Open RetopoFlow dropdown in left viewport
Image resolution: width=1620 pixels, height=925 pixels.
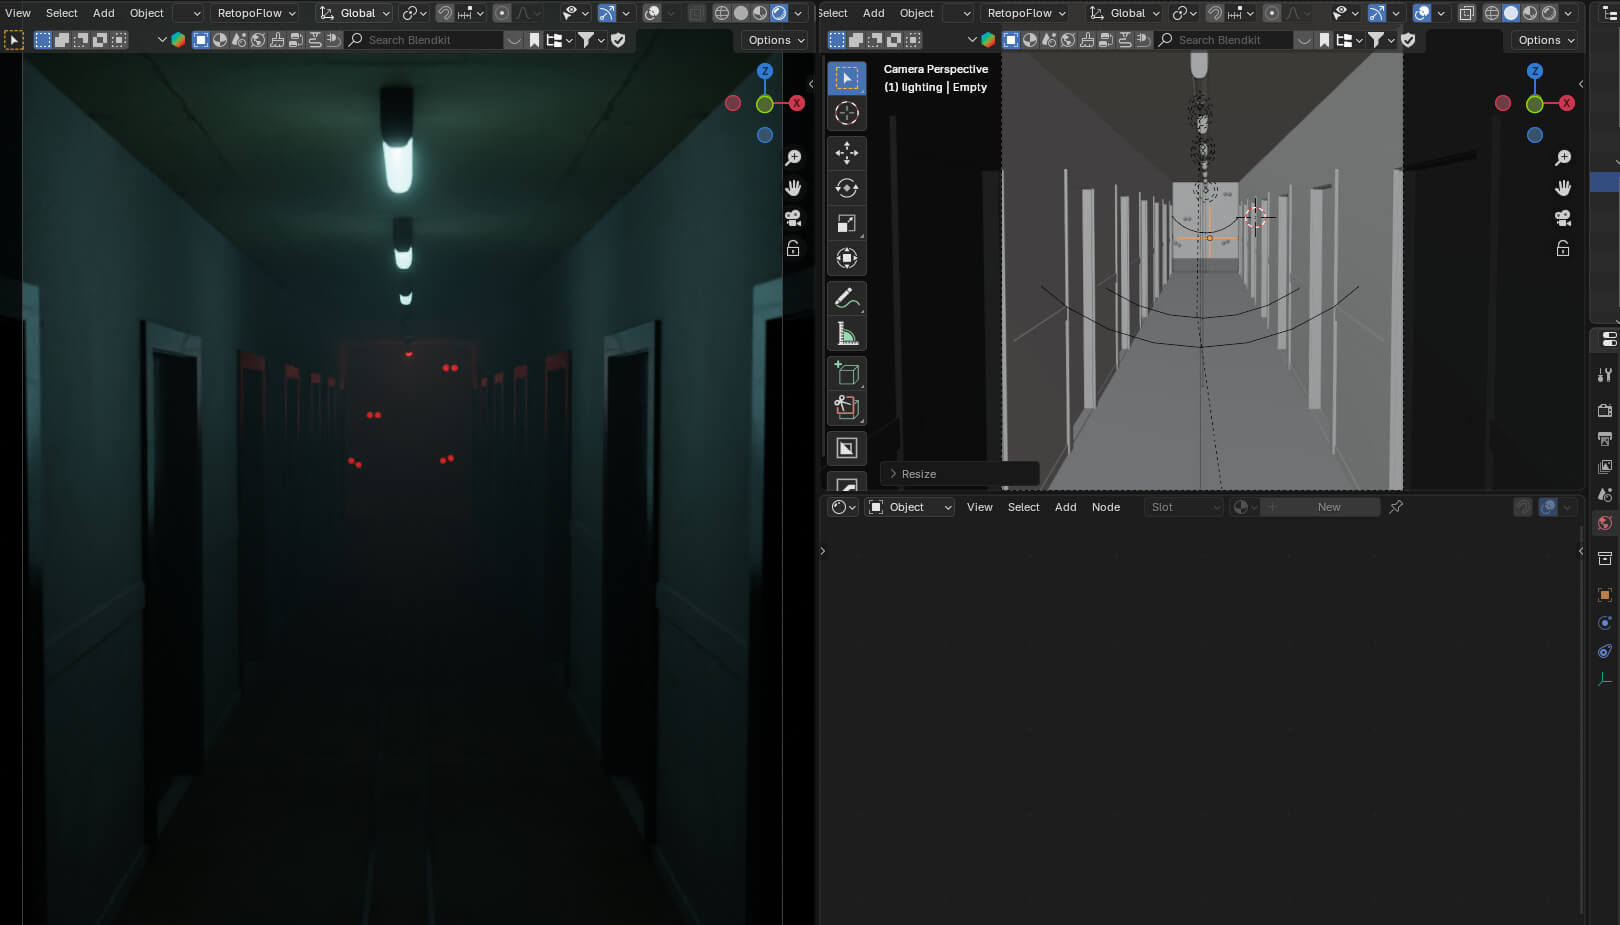(x=256, y=13)
